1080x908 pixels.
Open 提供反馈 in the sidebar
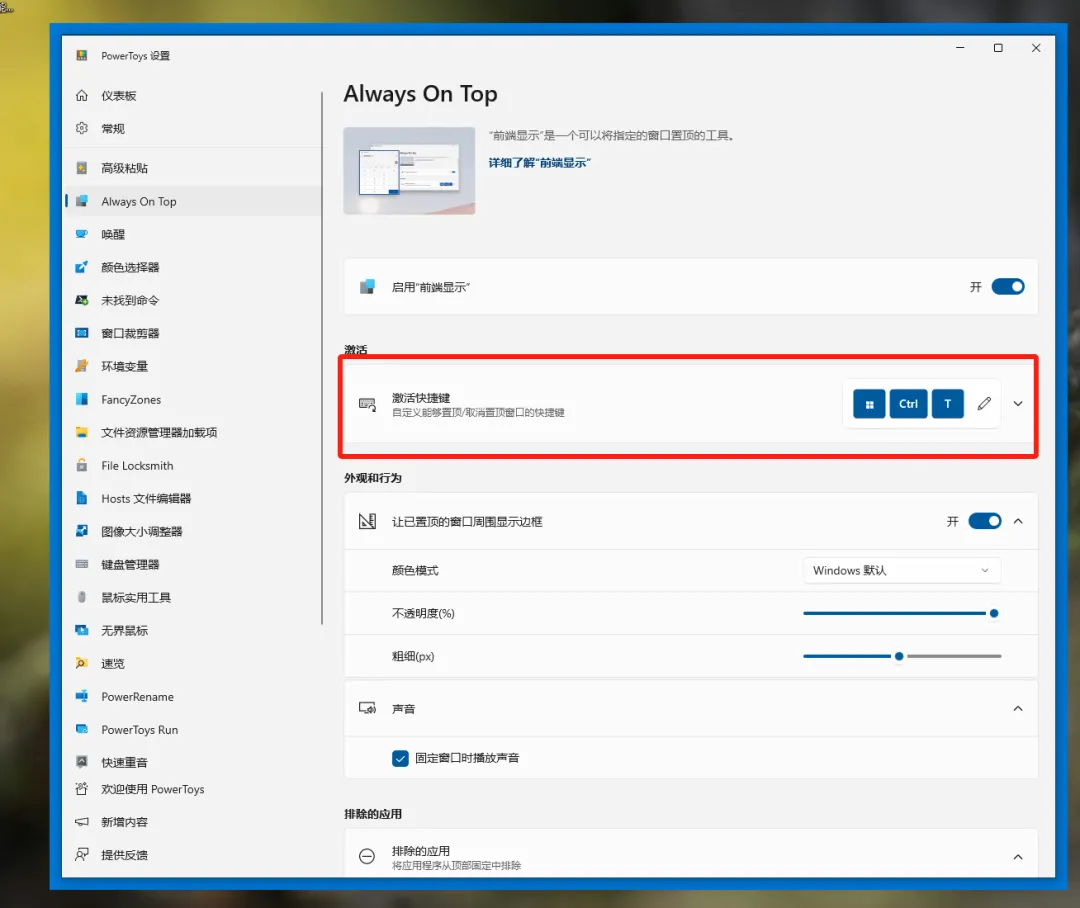pyautogui.click(x=193, y=855)
